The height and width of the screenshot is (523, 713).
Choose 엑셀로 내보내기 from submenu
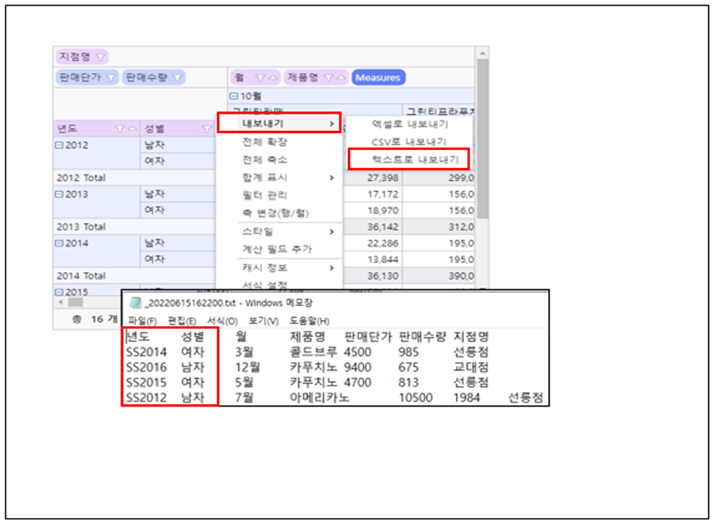click(410, 124)
